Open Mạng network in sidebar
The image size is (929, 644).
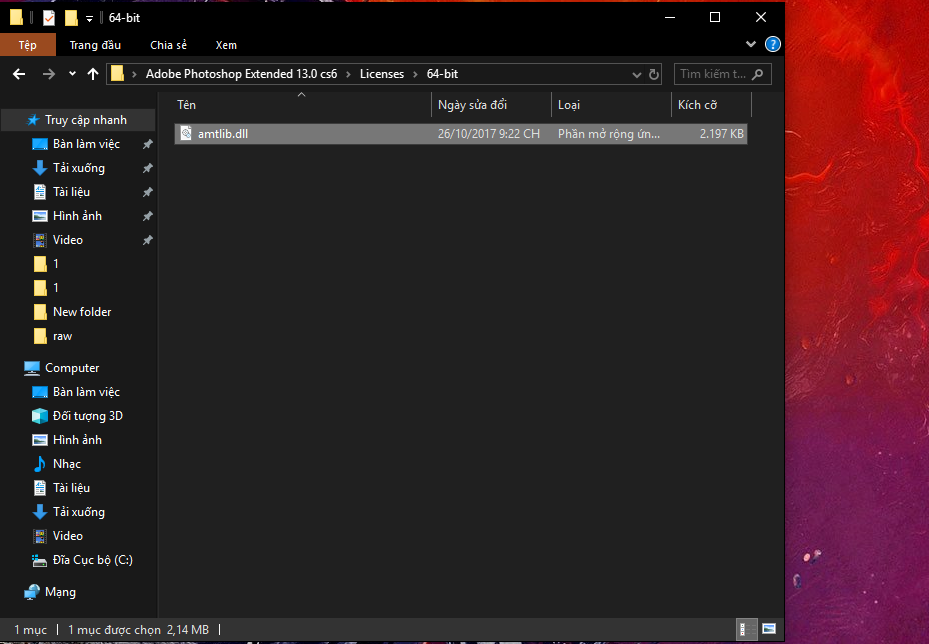[x=60, y=592]
